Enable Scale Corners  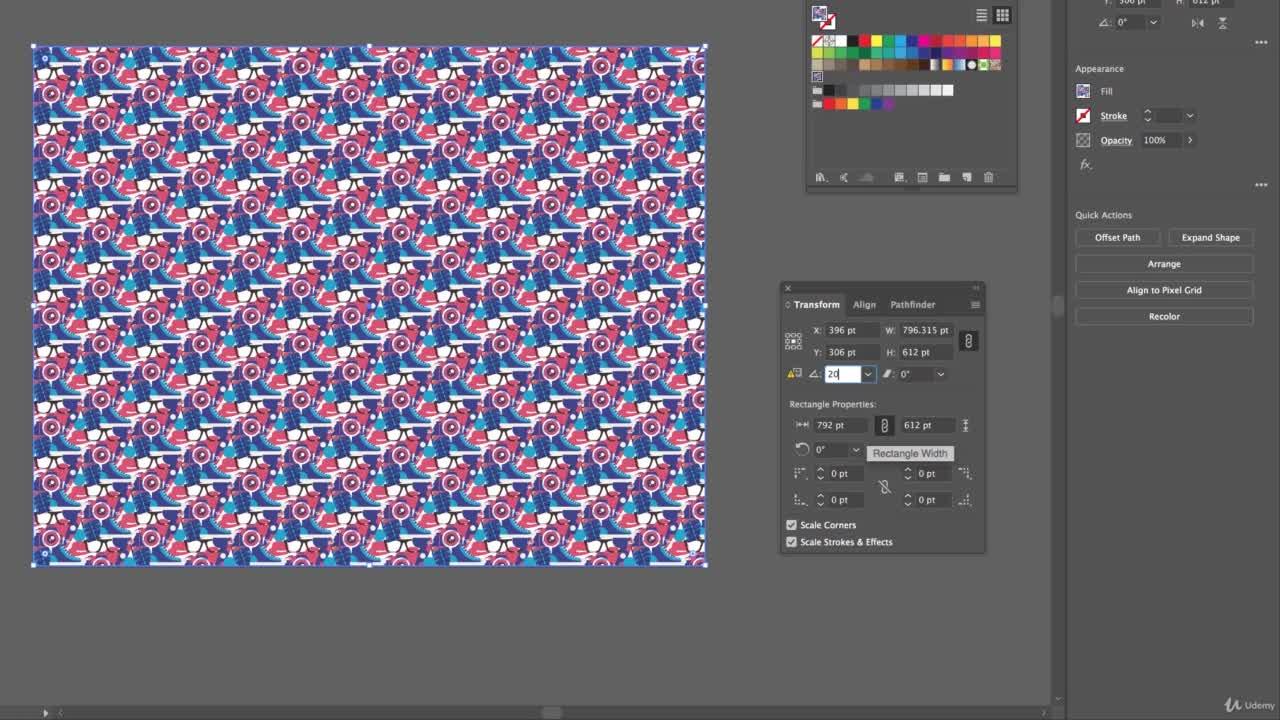(x=791, y=525)
